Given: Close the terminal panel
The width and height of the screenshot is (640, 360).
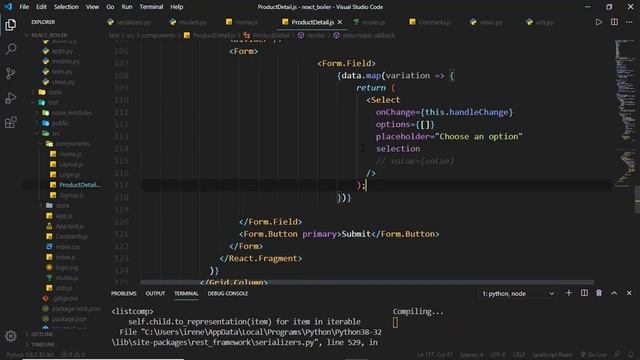Looking at the screenshot, I should coord(629,293).
